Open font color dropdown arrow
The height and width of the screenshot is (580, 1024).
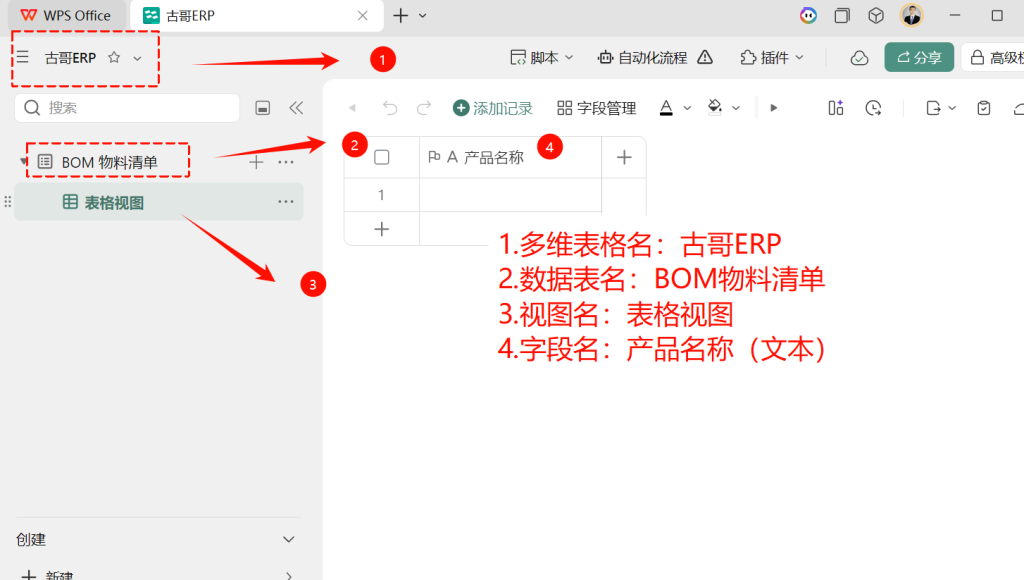[x=687, y=108]
